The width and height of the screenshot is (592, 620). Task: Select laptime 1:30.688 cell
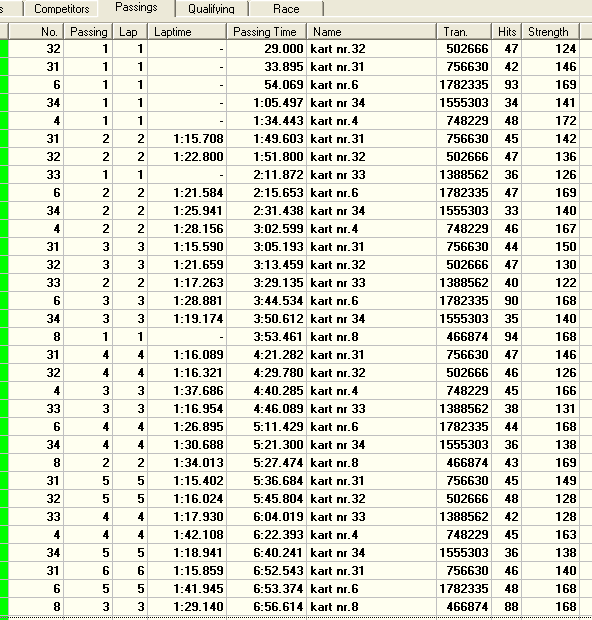pos(187,444)
